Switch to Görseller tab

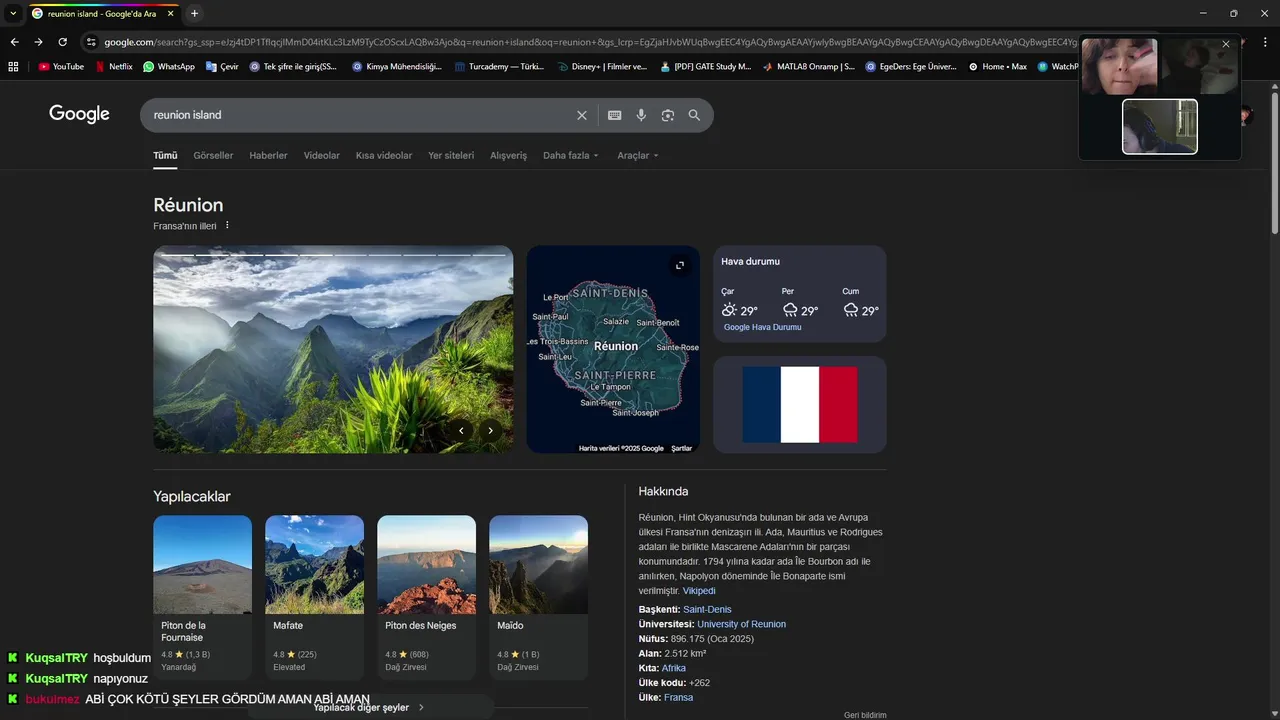[x=213, y=155]
